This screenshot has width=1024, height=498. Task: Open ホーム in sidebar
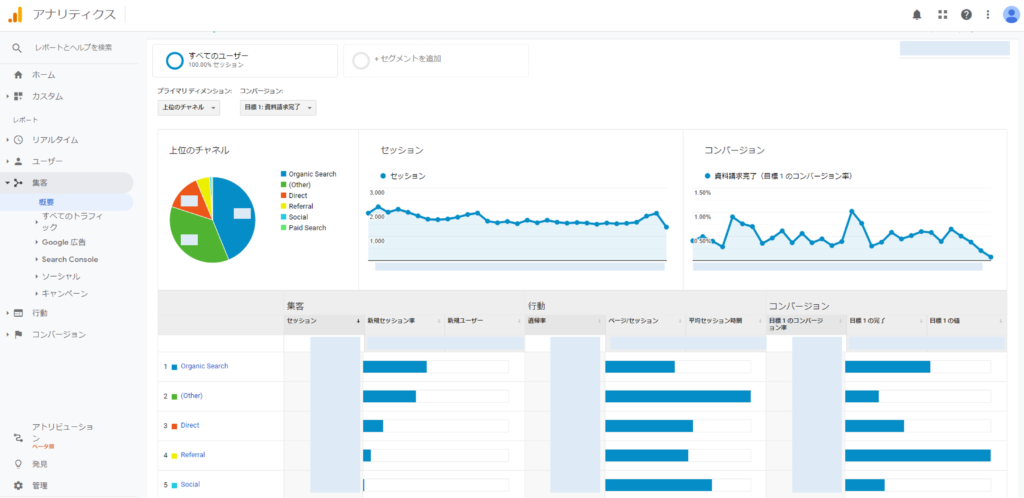[x=44, y=75]
